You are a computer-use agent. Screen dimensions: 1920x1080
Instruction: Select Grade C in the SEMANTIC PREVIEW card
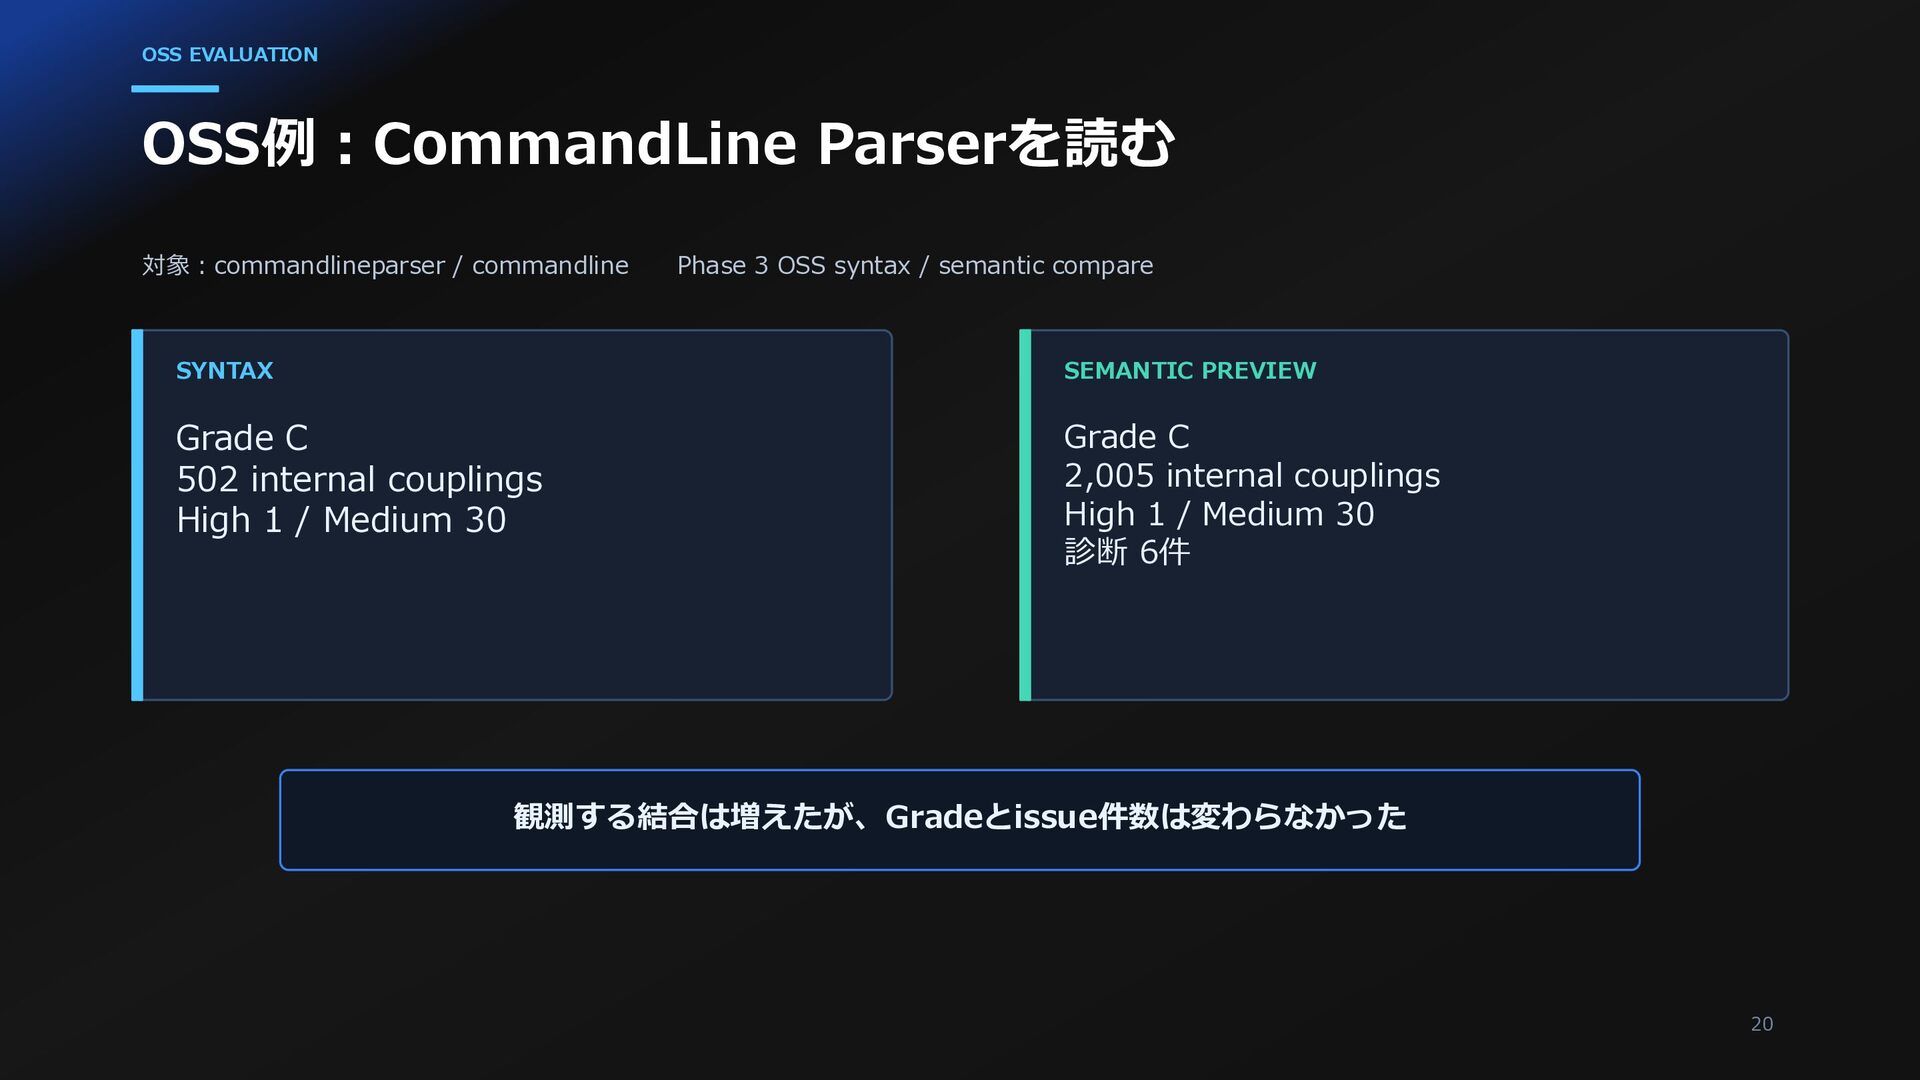[1126, 437]
